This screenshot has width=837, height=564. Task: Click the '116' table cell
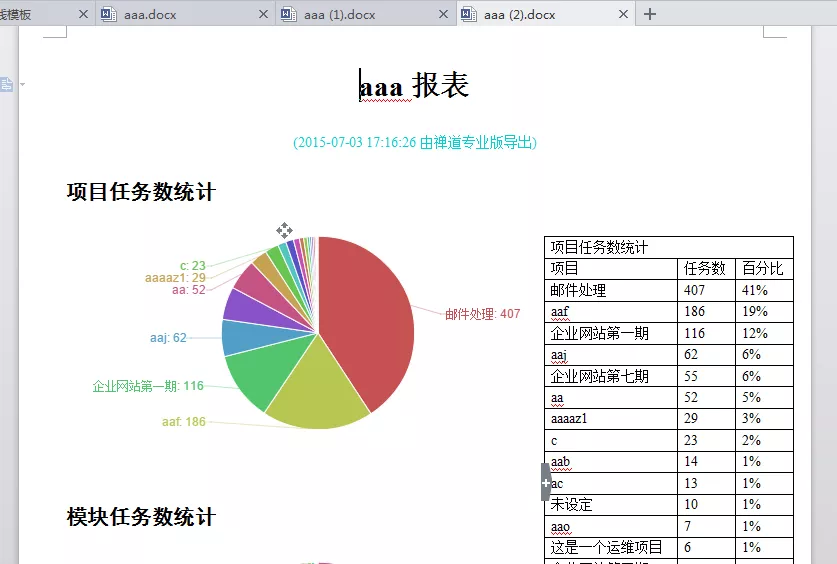coord(707,333)
